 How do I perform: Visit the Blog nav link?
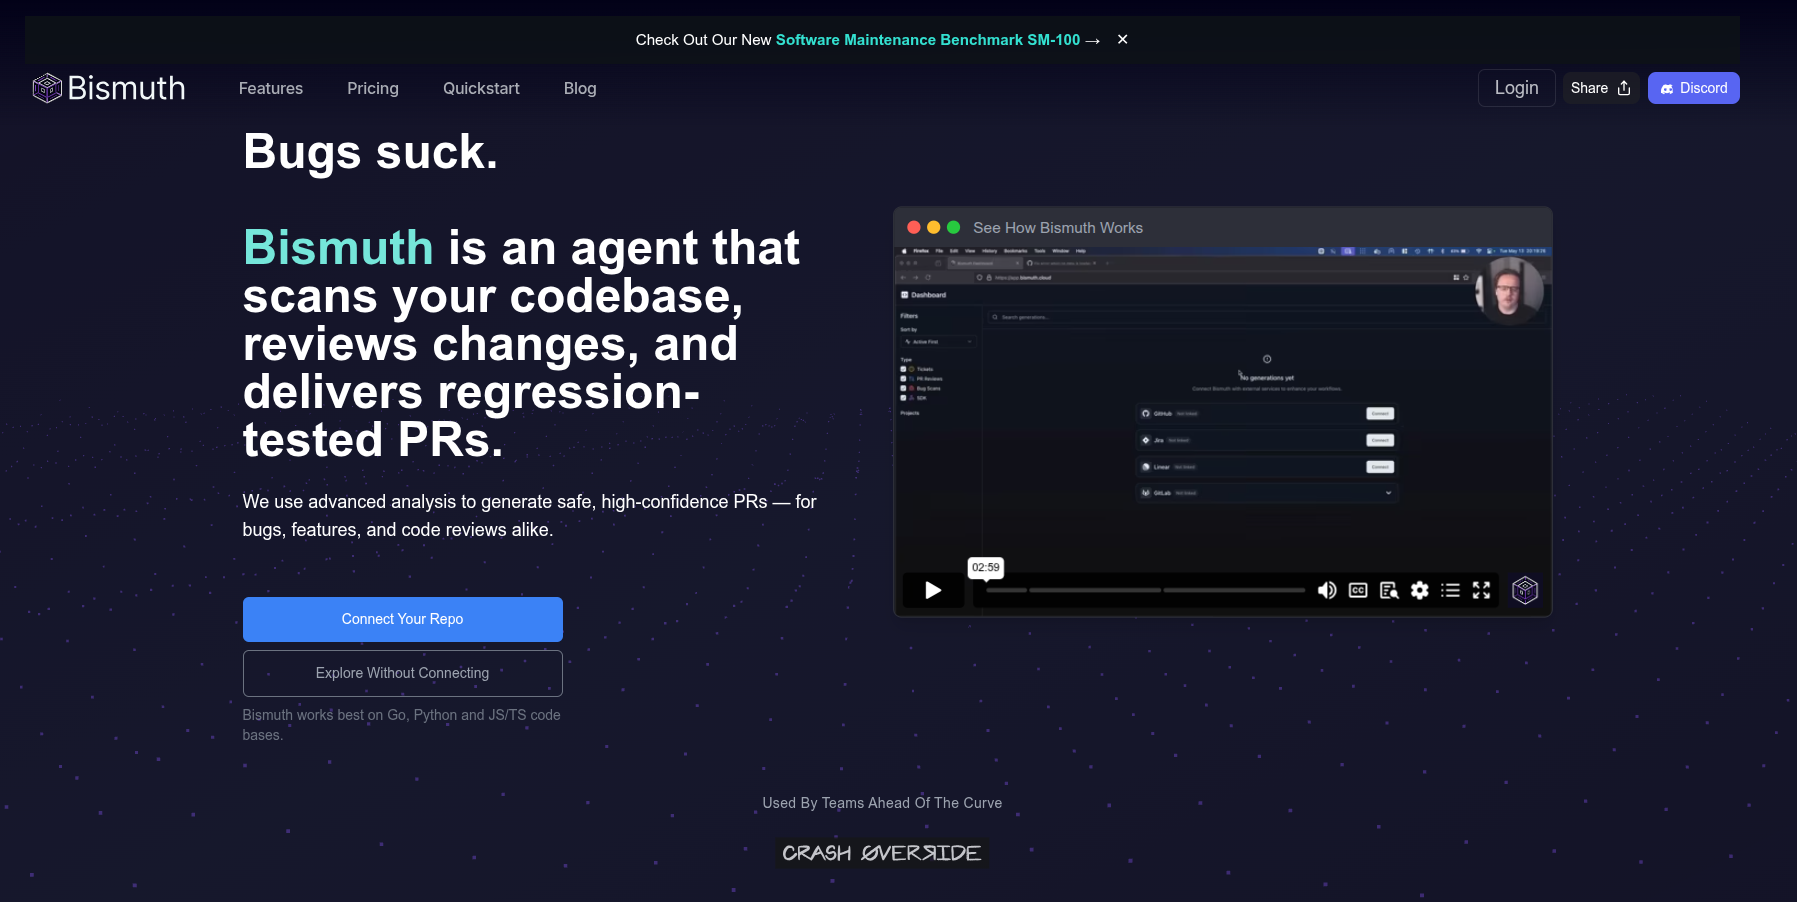pyautogui.click(x=580, y=88)
